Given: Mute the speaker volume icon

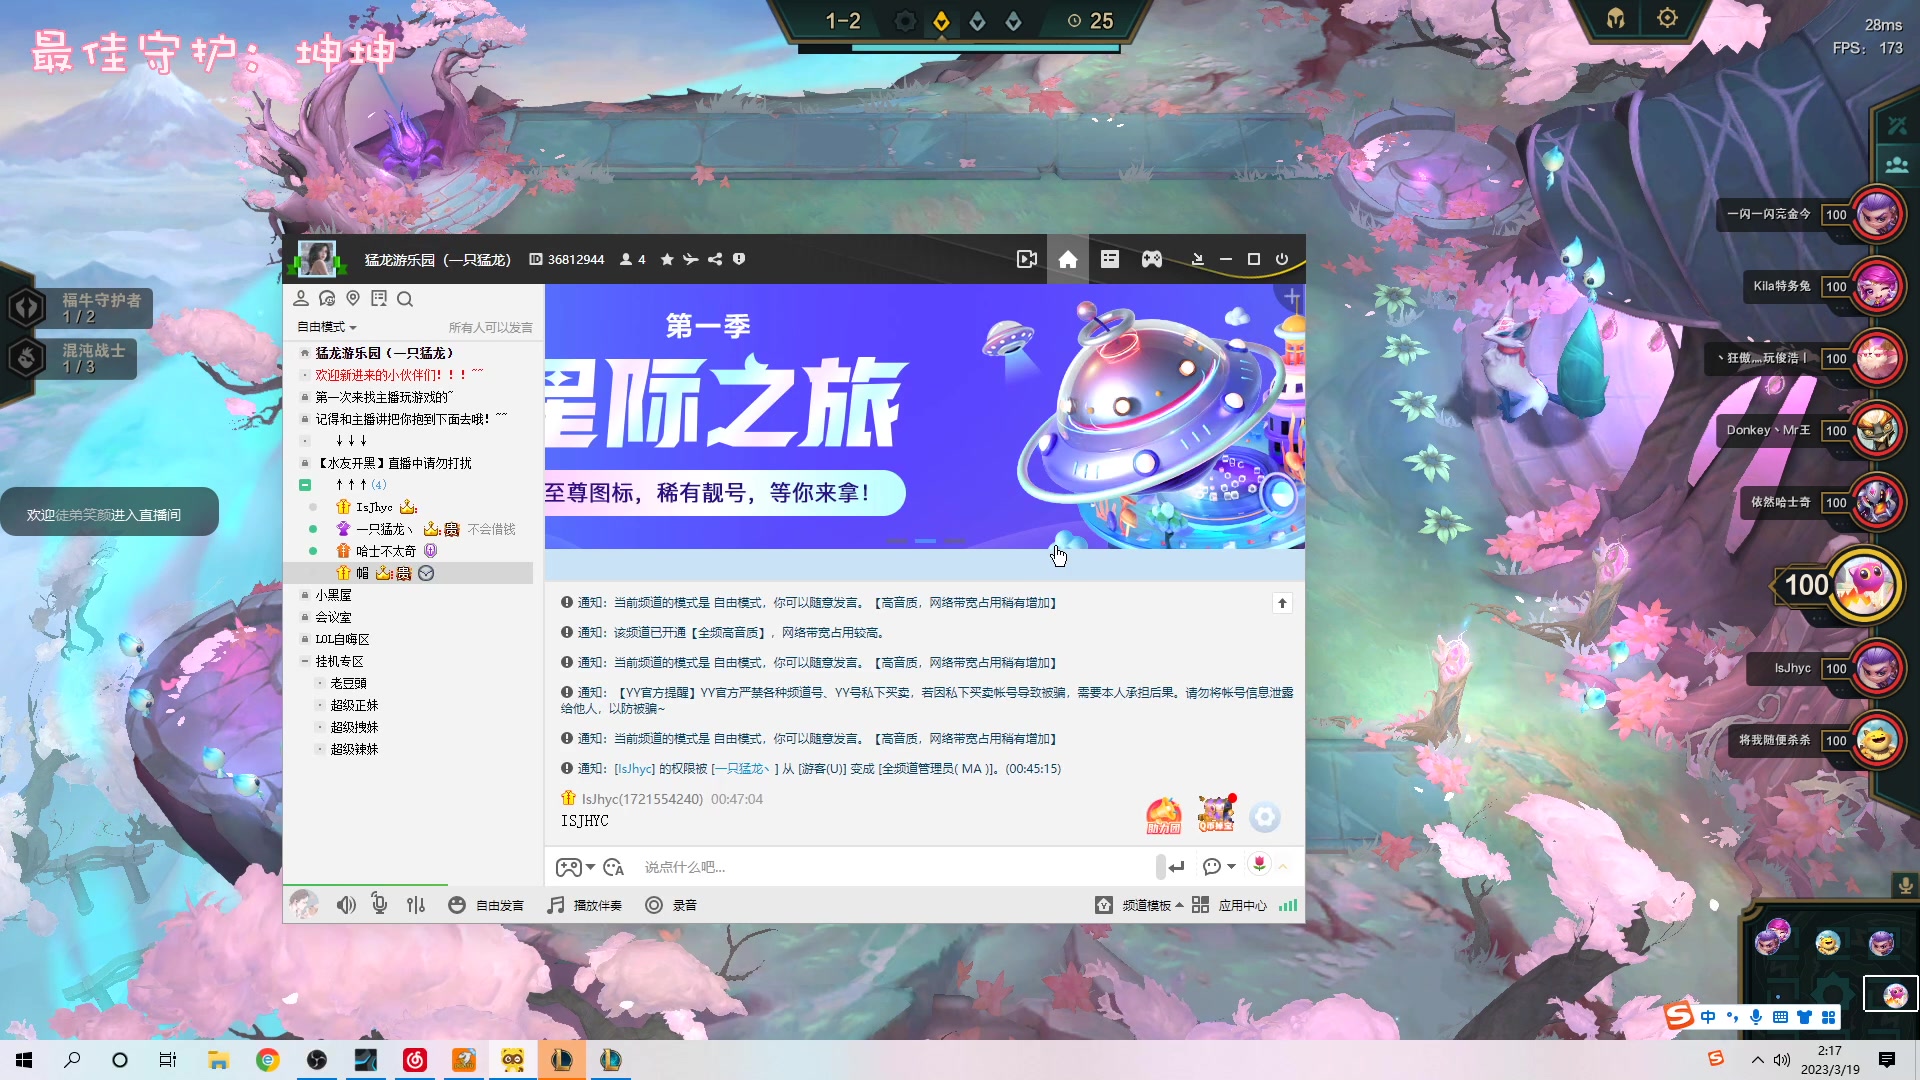Looking at the screenshot, I should click(x=346, y=905).
